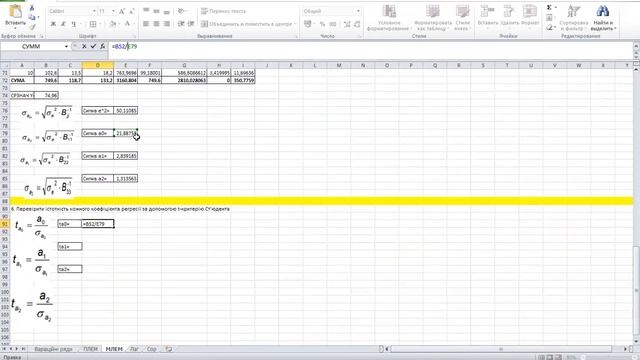Switch to the МЛЕМ sheet tab
Screen dimensions: 640x360
(x=114, y=349)
